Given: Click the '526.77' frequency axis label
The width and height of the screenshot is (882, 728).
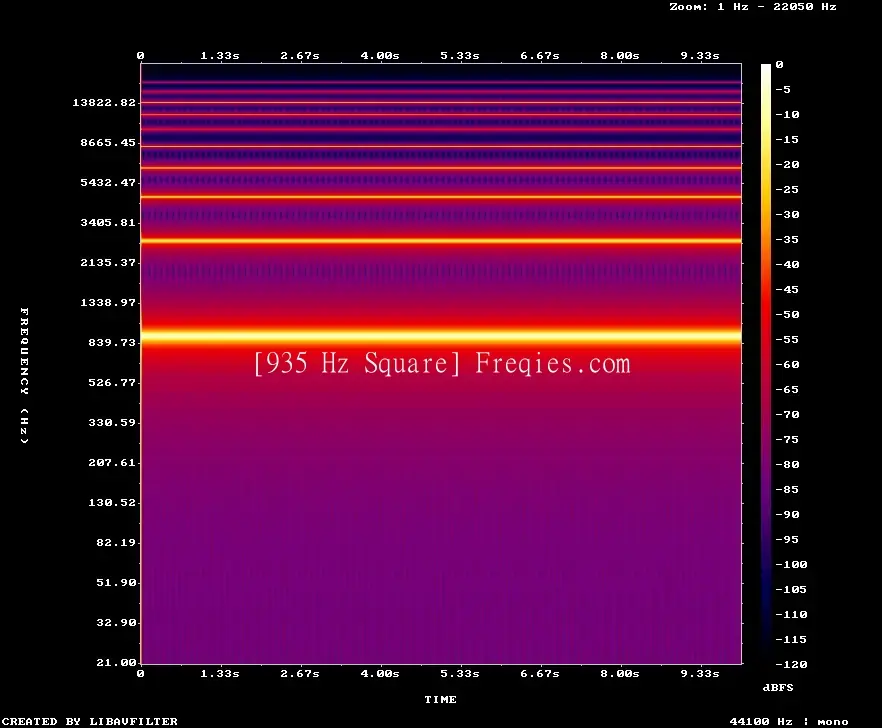Looking at the screenshot, I should [112, 382].
